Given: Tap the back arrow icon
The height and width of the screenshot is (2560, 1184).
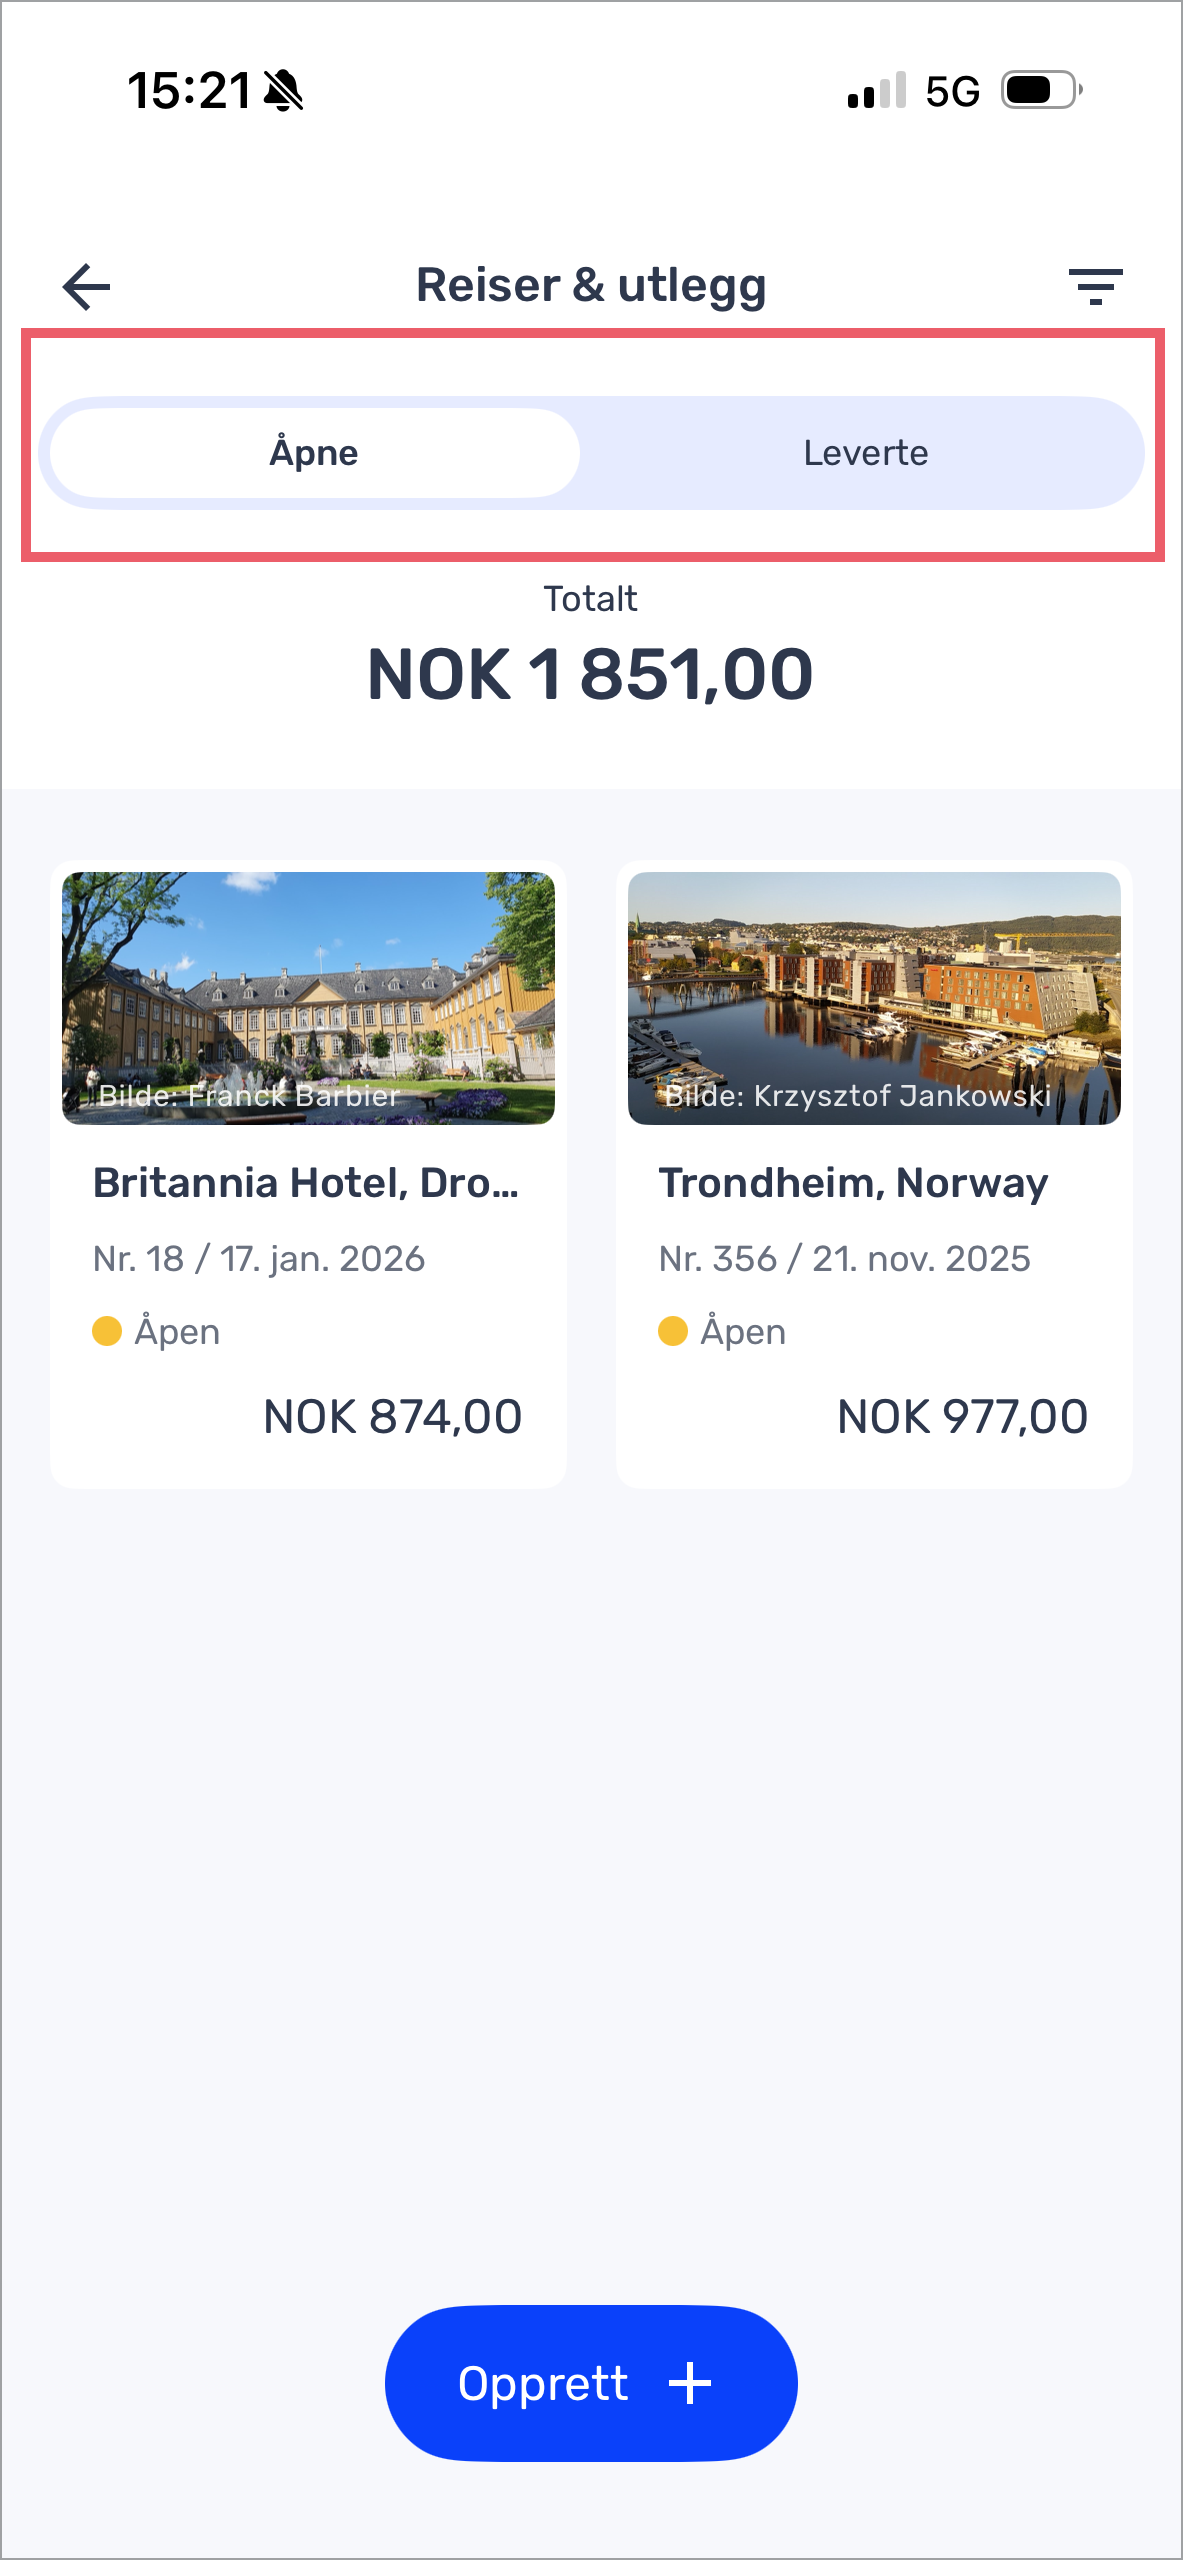Looking at the screenshot, I should click(x=87, y=287).
